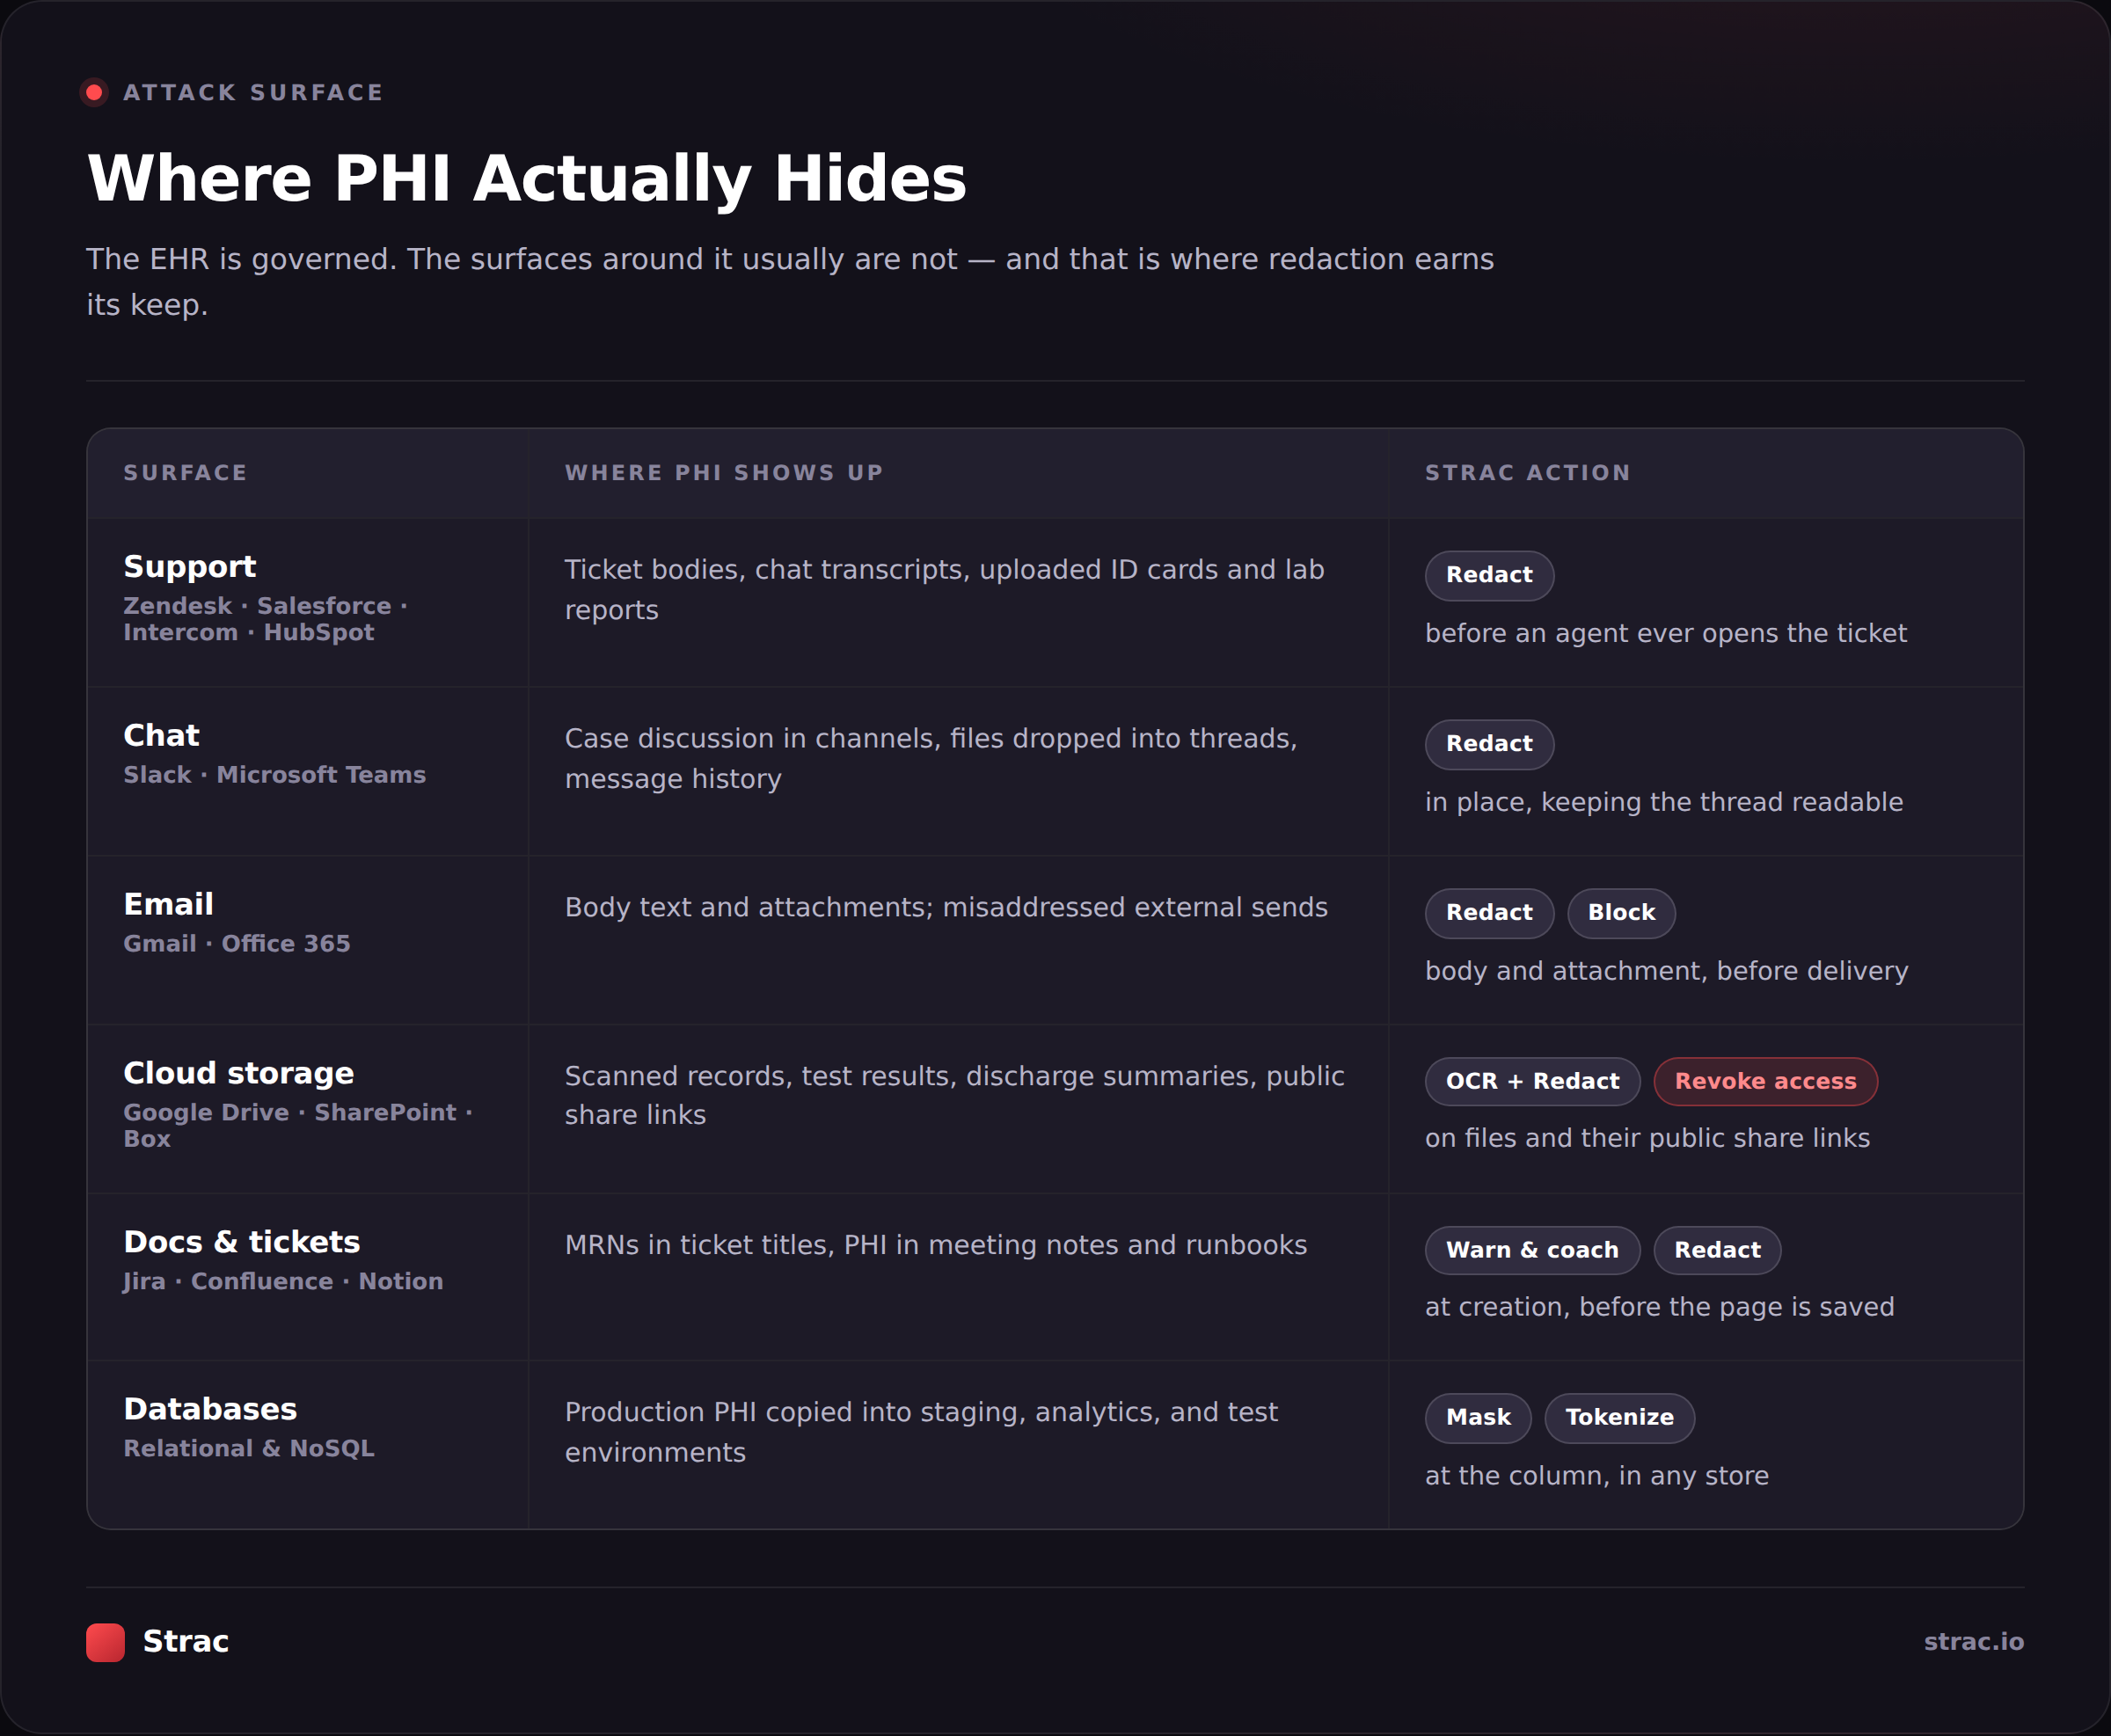This screenshot has height=1736, width=2111.
Task: Click the red Strac logo square
Action: [105, 1642]
